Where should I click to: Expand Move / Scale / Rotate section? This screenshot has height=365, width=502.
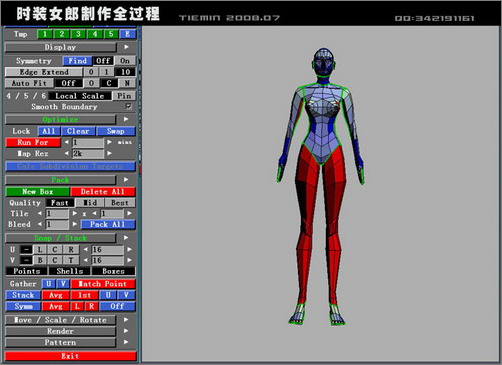point(60,320)
